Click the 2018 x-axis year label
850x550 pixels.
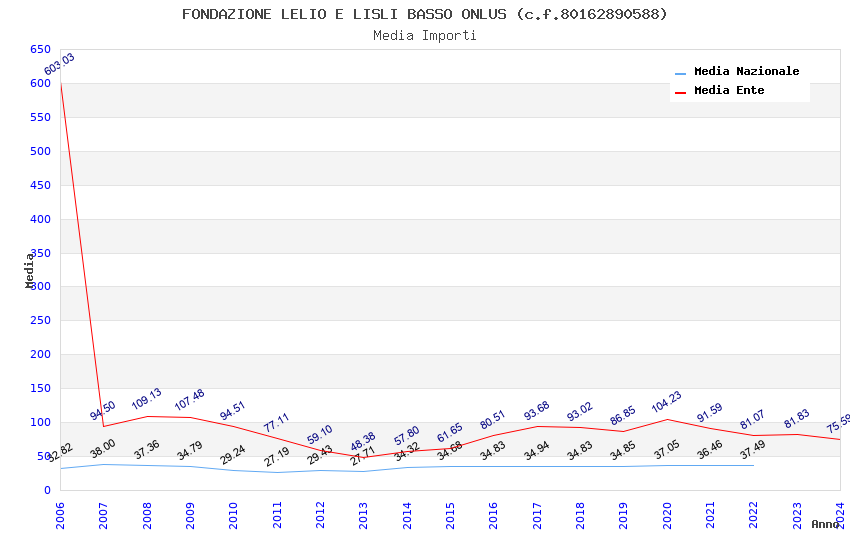pyautogui.click(x=580, y=516)
